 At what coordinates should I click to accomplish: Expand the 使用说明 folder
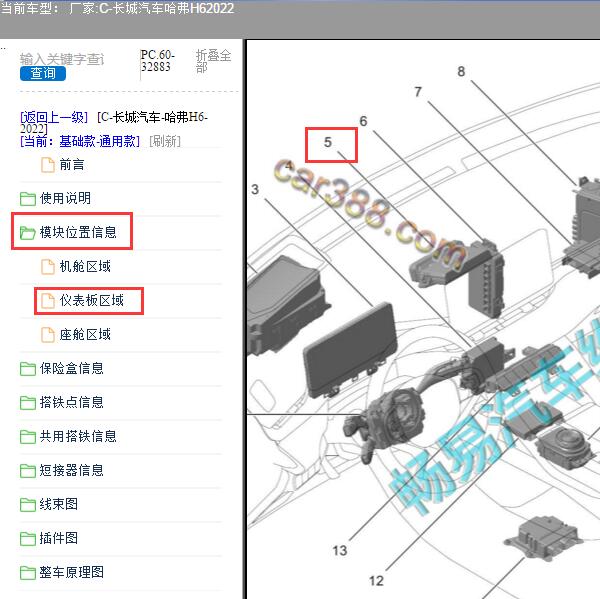pos(65,198)
